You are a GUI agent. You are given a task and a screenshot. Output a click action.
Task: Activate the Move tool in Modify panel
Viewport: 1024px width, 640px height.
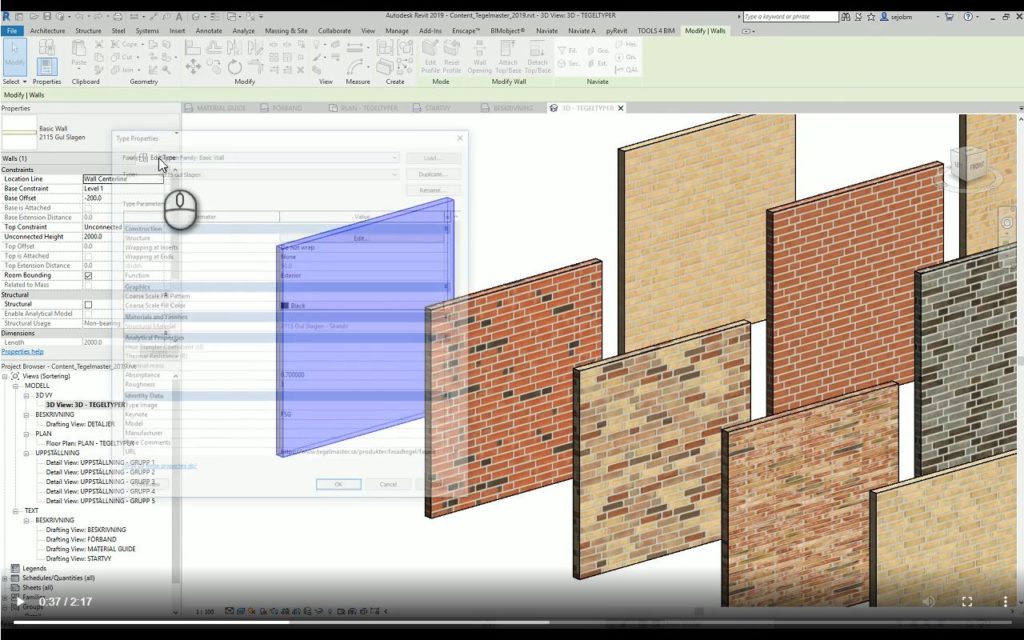click(x=193, y=67)
